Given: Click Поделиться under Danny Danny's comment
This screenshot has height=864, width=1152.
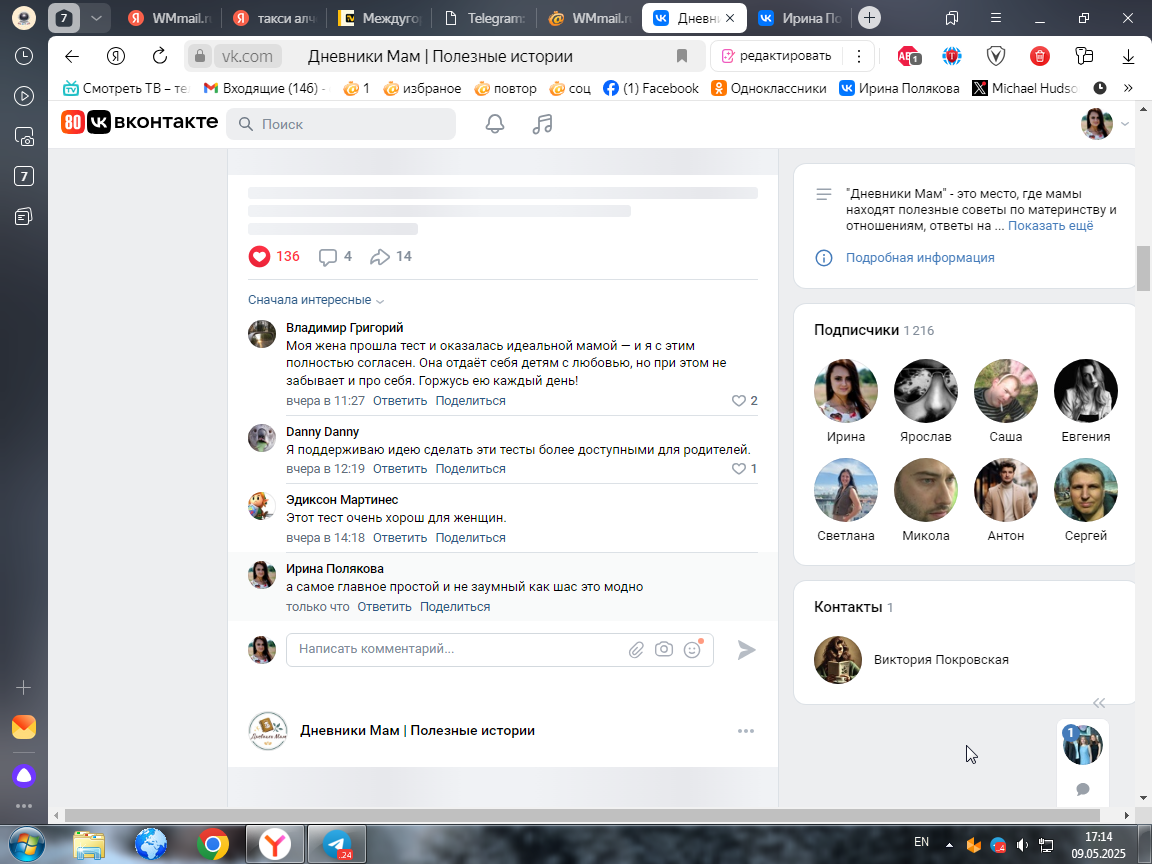Looking at the screenshot, I should tap(470, 469).
